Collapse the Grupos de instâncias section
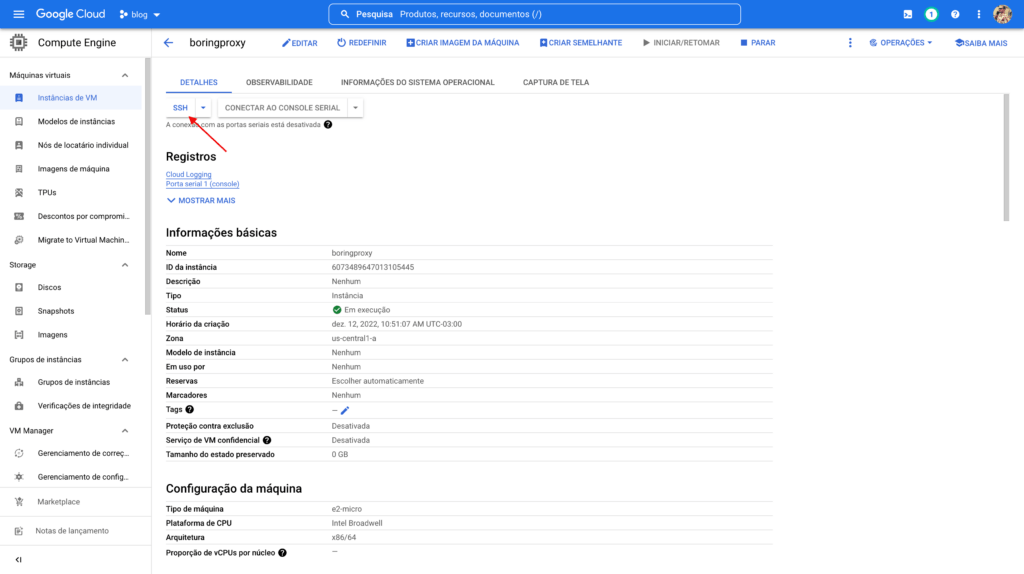 click(125, 360)
